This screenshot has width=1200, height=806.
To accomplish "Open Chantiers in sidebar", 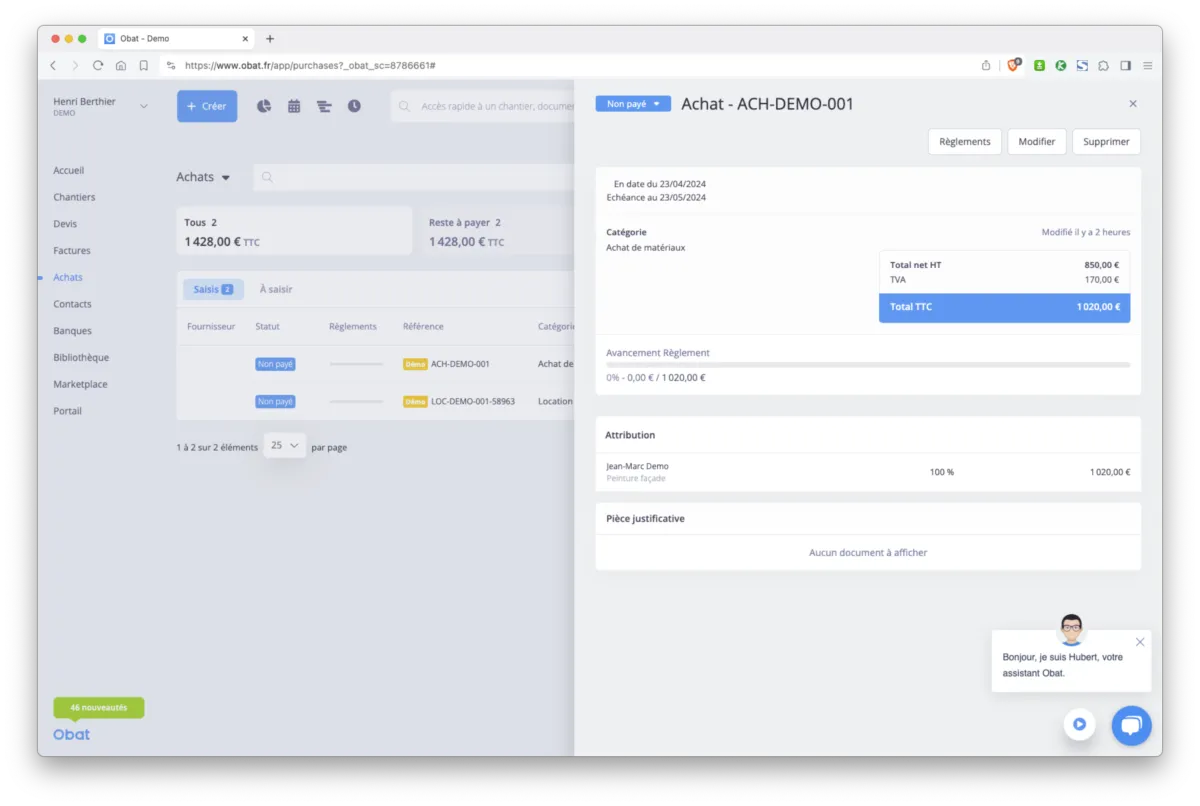I will pyautogui.click(x=74, y=197).
